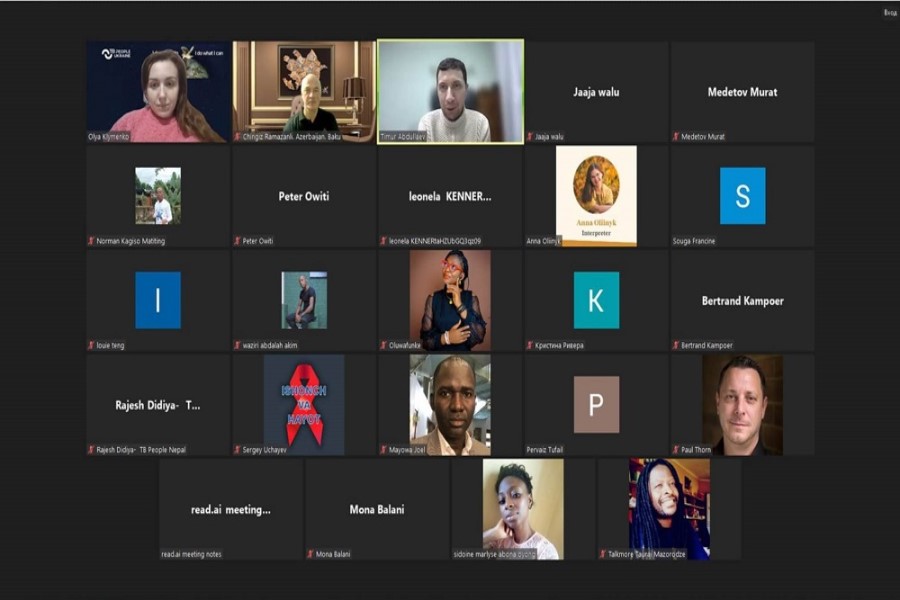This screenshot has width=900, height=600.
Task: Click muted mic icon beside louie teng
Action: (x=91, y=346)
